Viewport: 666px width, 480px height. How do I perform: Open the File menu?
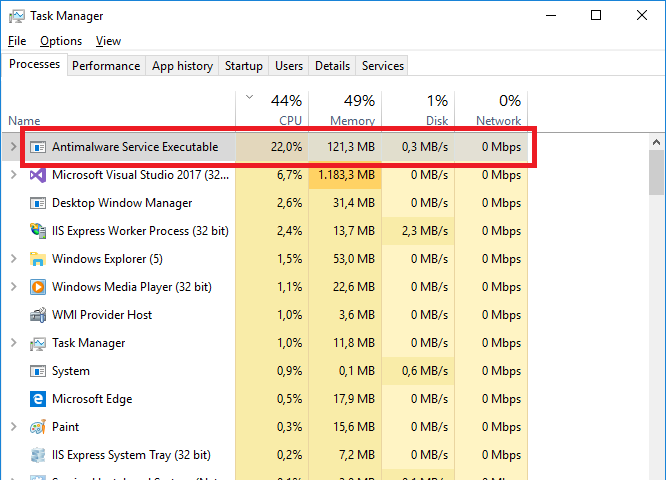click(17, 41)
